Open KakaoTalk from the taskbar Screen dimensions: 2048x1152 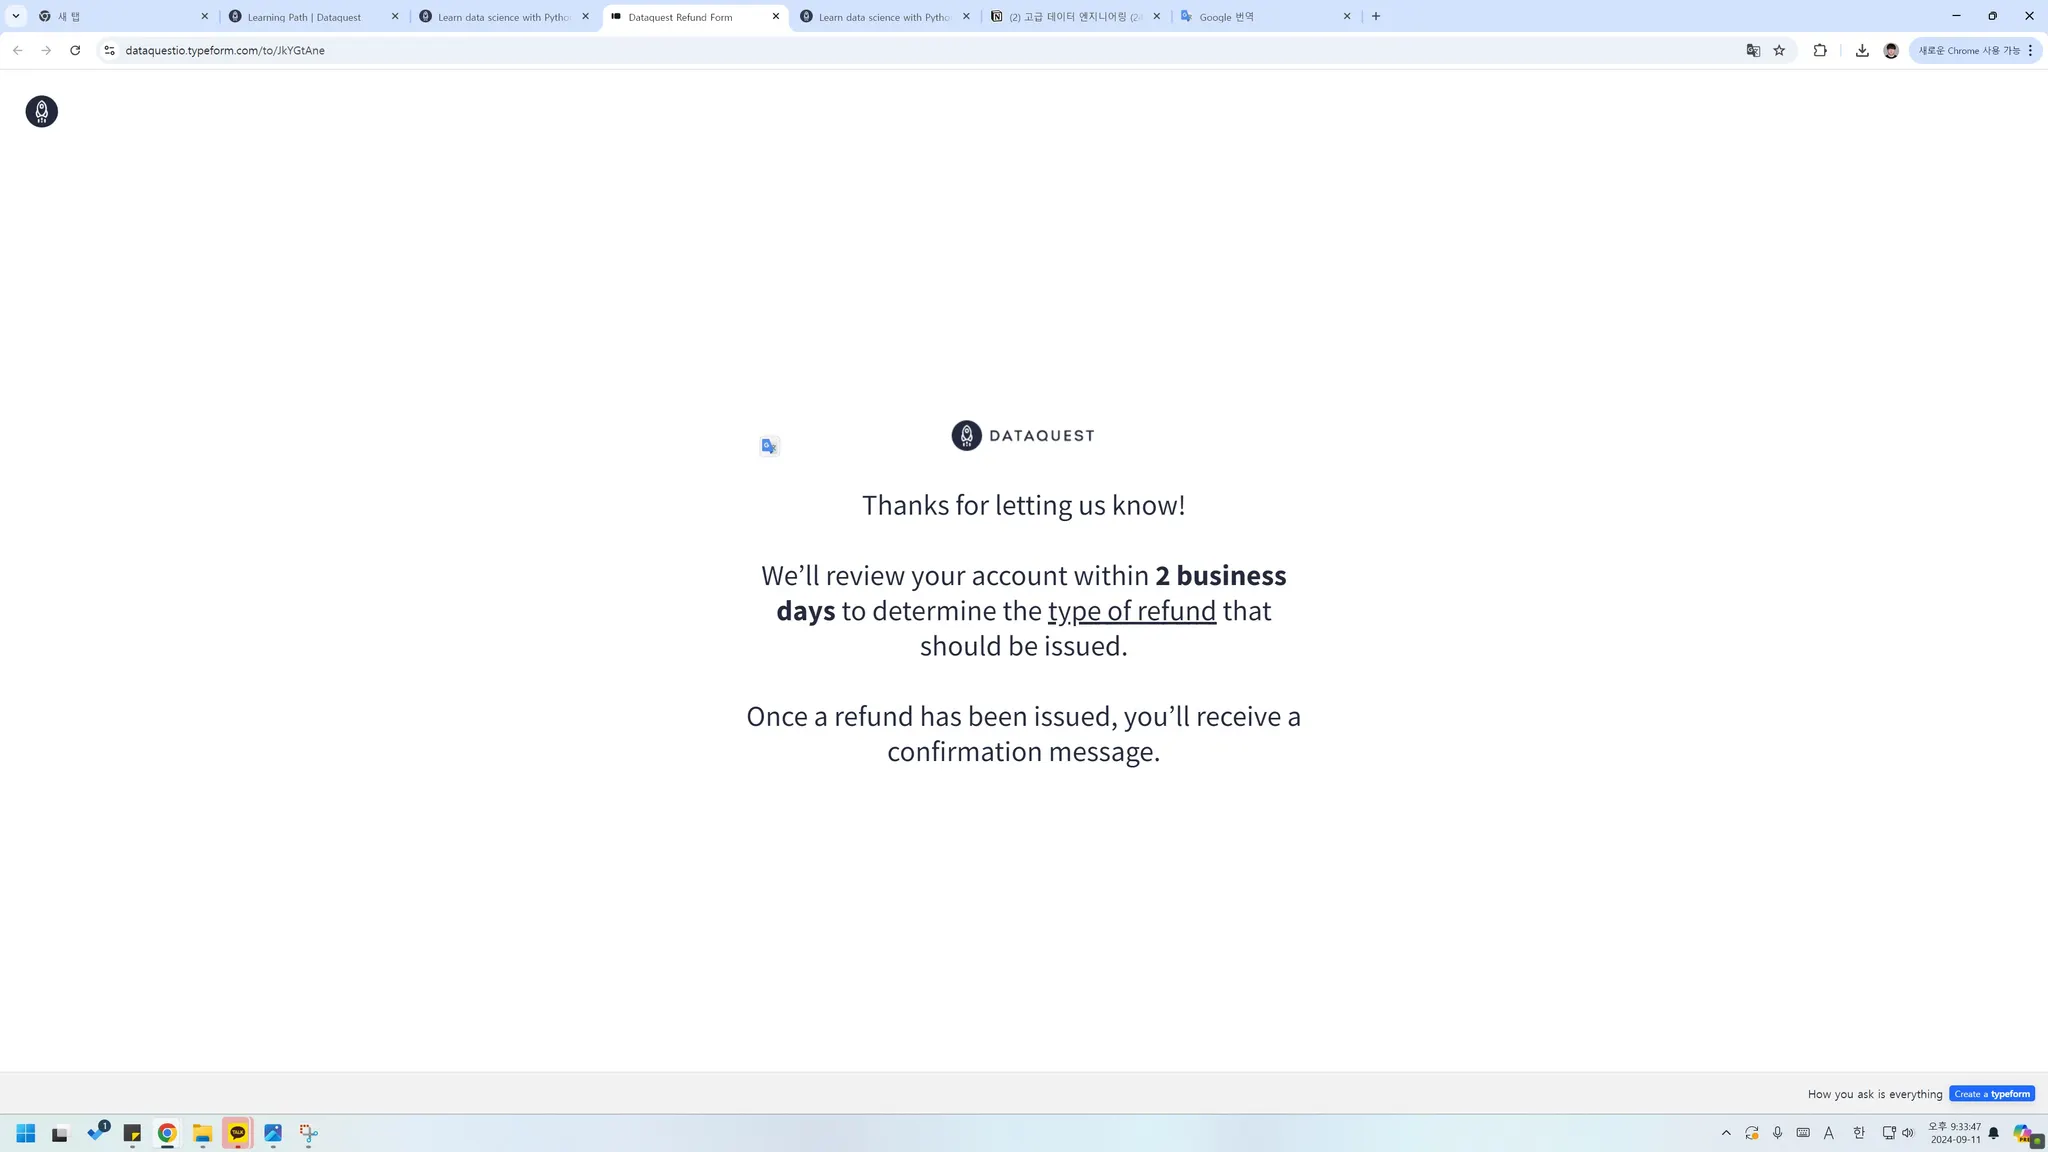pyautogui.click(x=237, y=1133)
